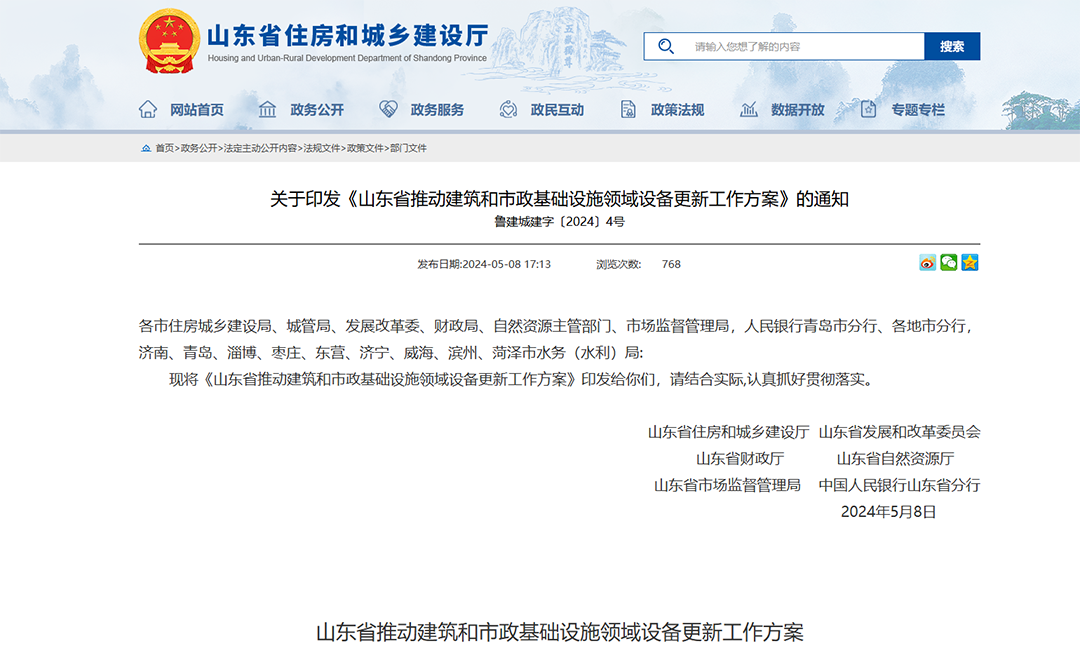1080x660 pixels.
Task: Click the heart icon next to 政民互动
Action: click(507, 110)
